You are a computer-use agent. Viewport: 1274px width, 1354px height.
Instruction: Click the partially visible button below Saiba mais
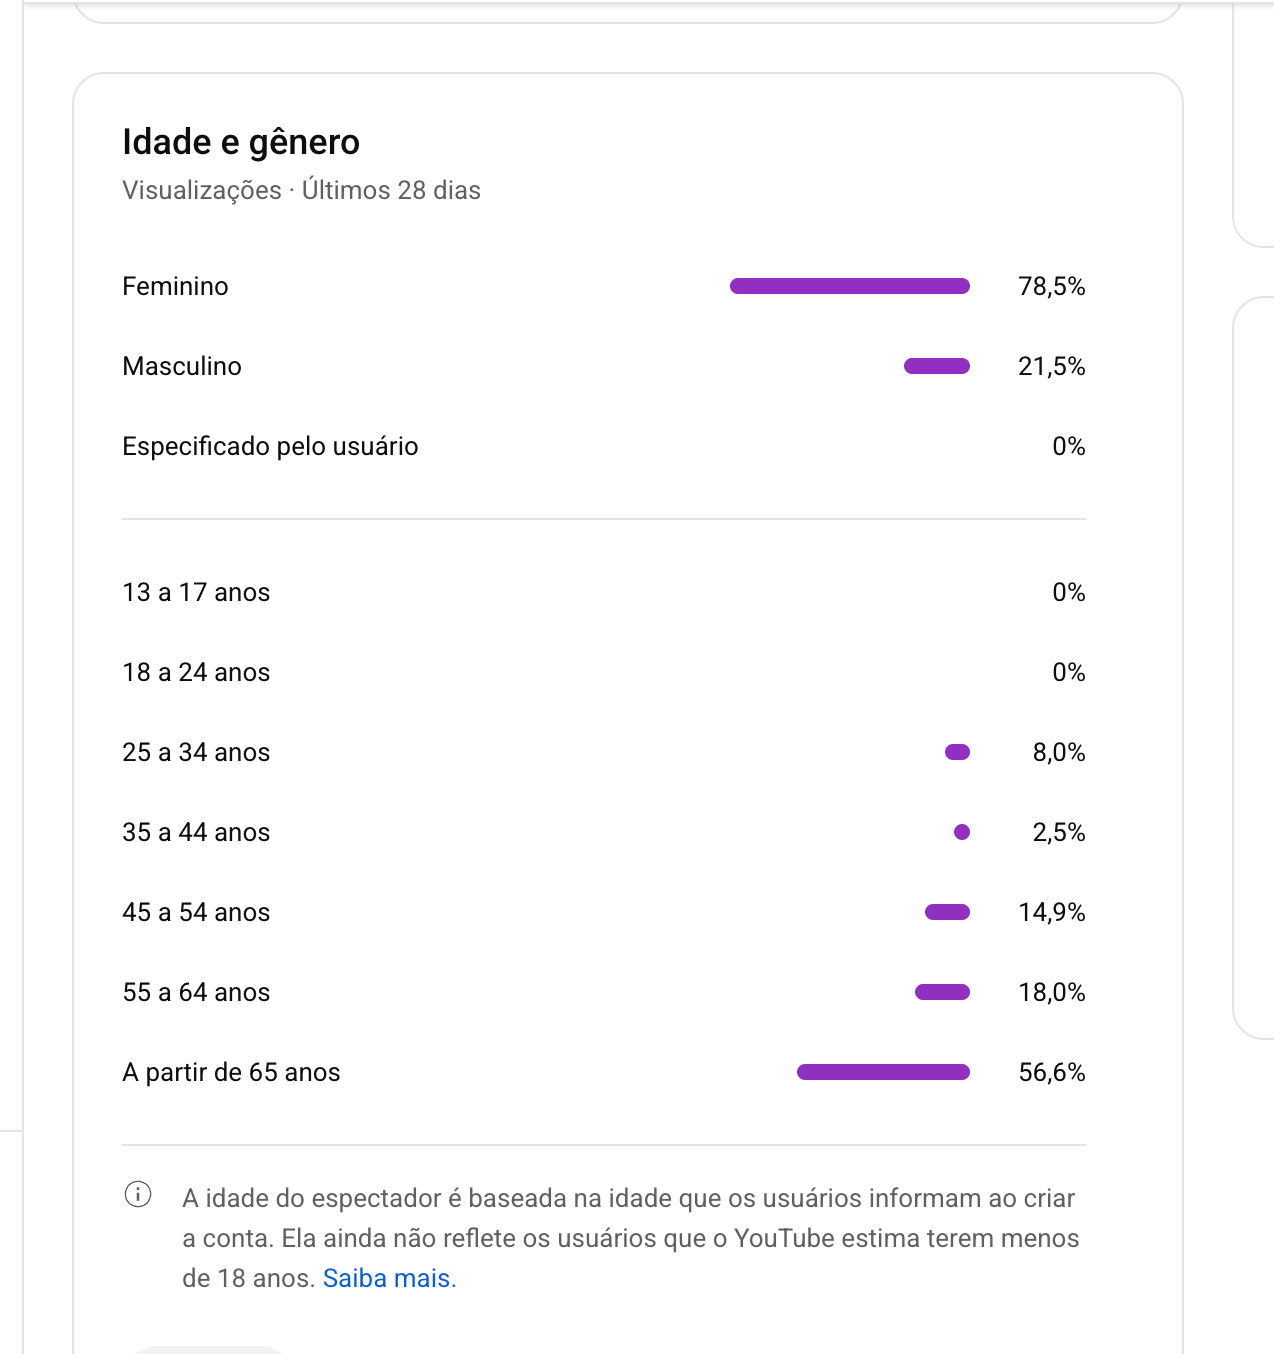coord(209,1349)
